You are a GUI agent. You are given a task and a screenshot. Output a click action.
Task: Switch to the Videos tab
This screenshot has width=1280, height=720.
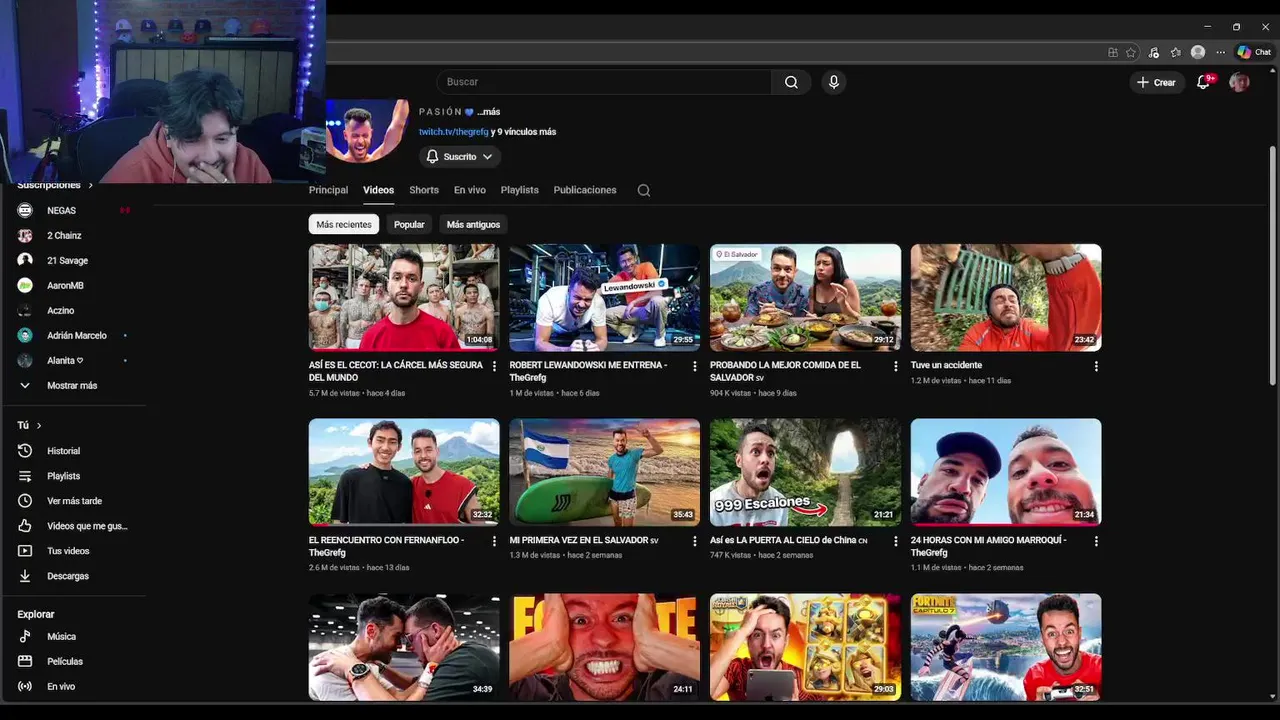click(378, 190)
